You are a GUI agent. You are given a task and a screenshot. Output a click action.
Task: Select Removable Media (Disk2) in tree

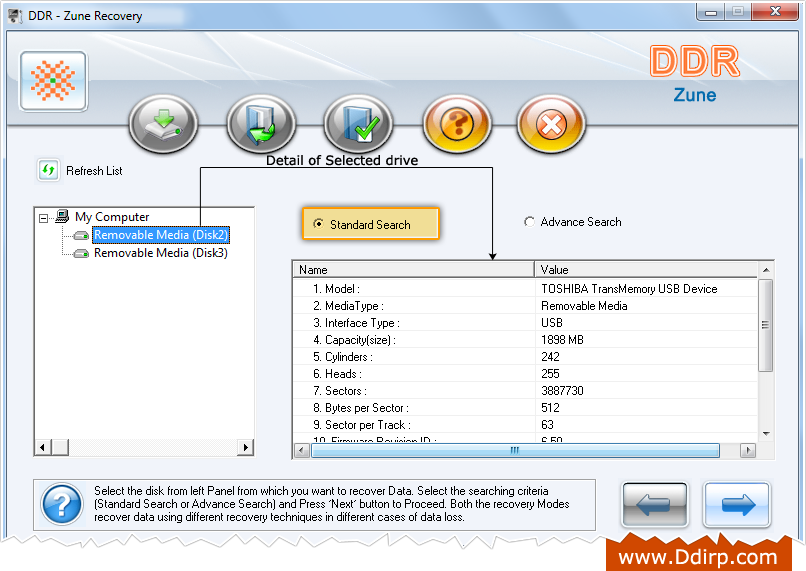click(160, 235)
